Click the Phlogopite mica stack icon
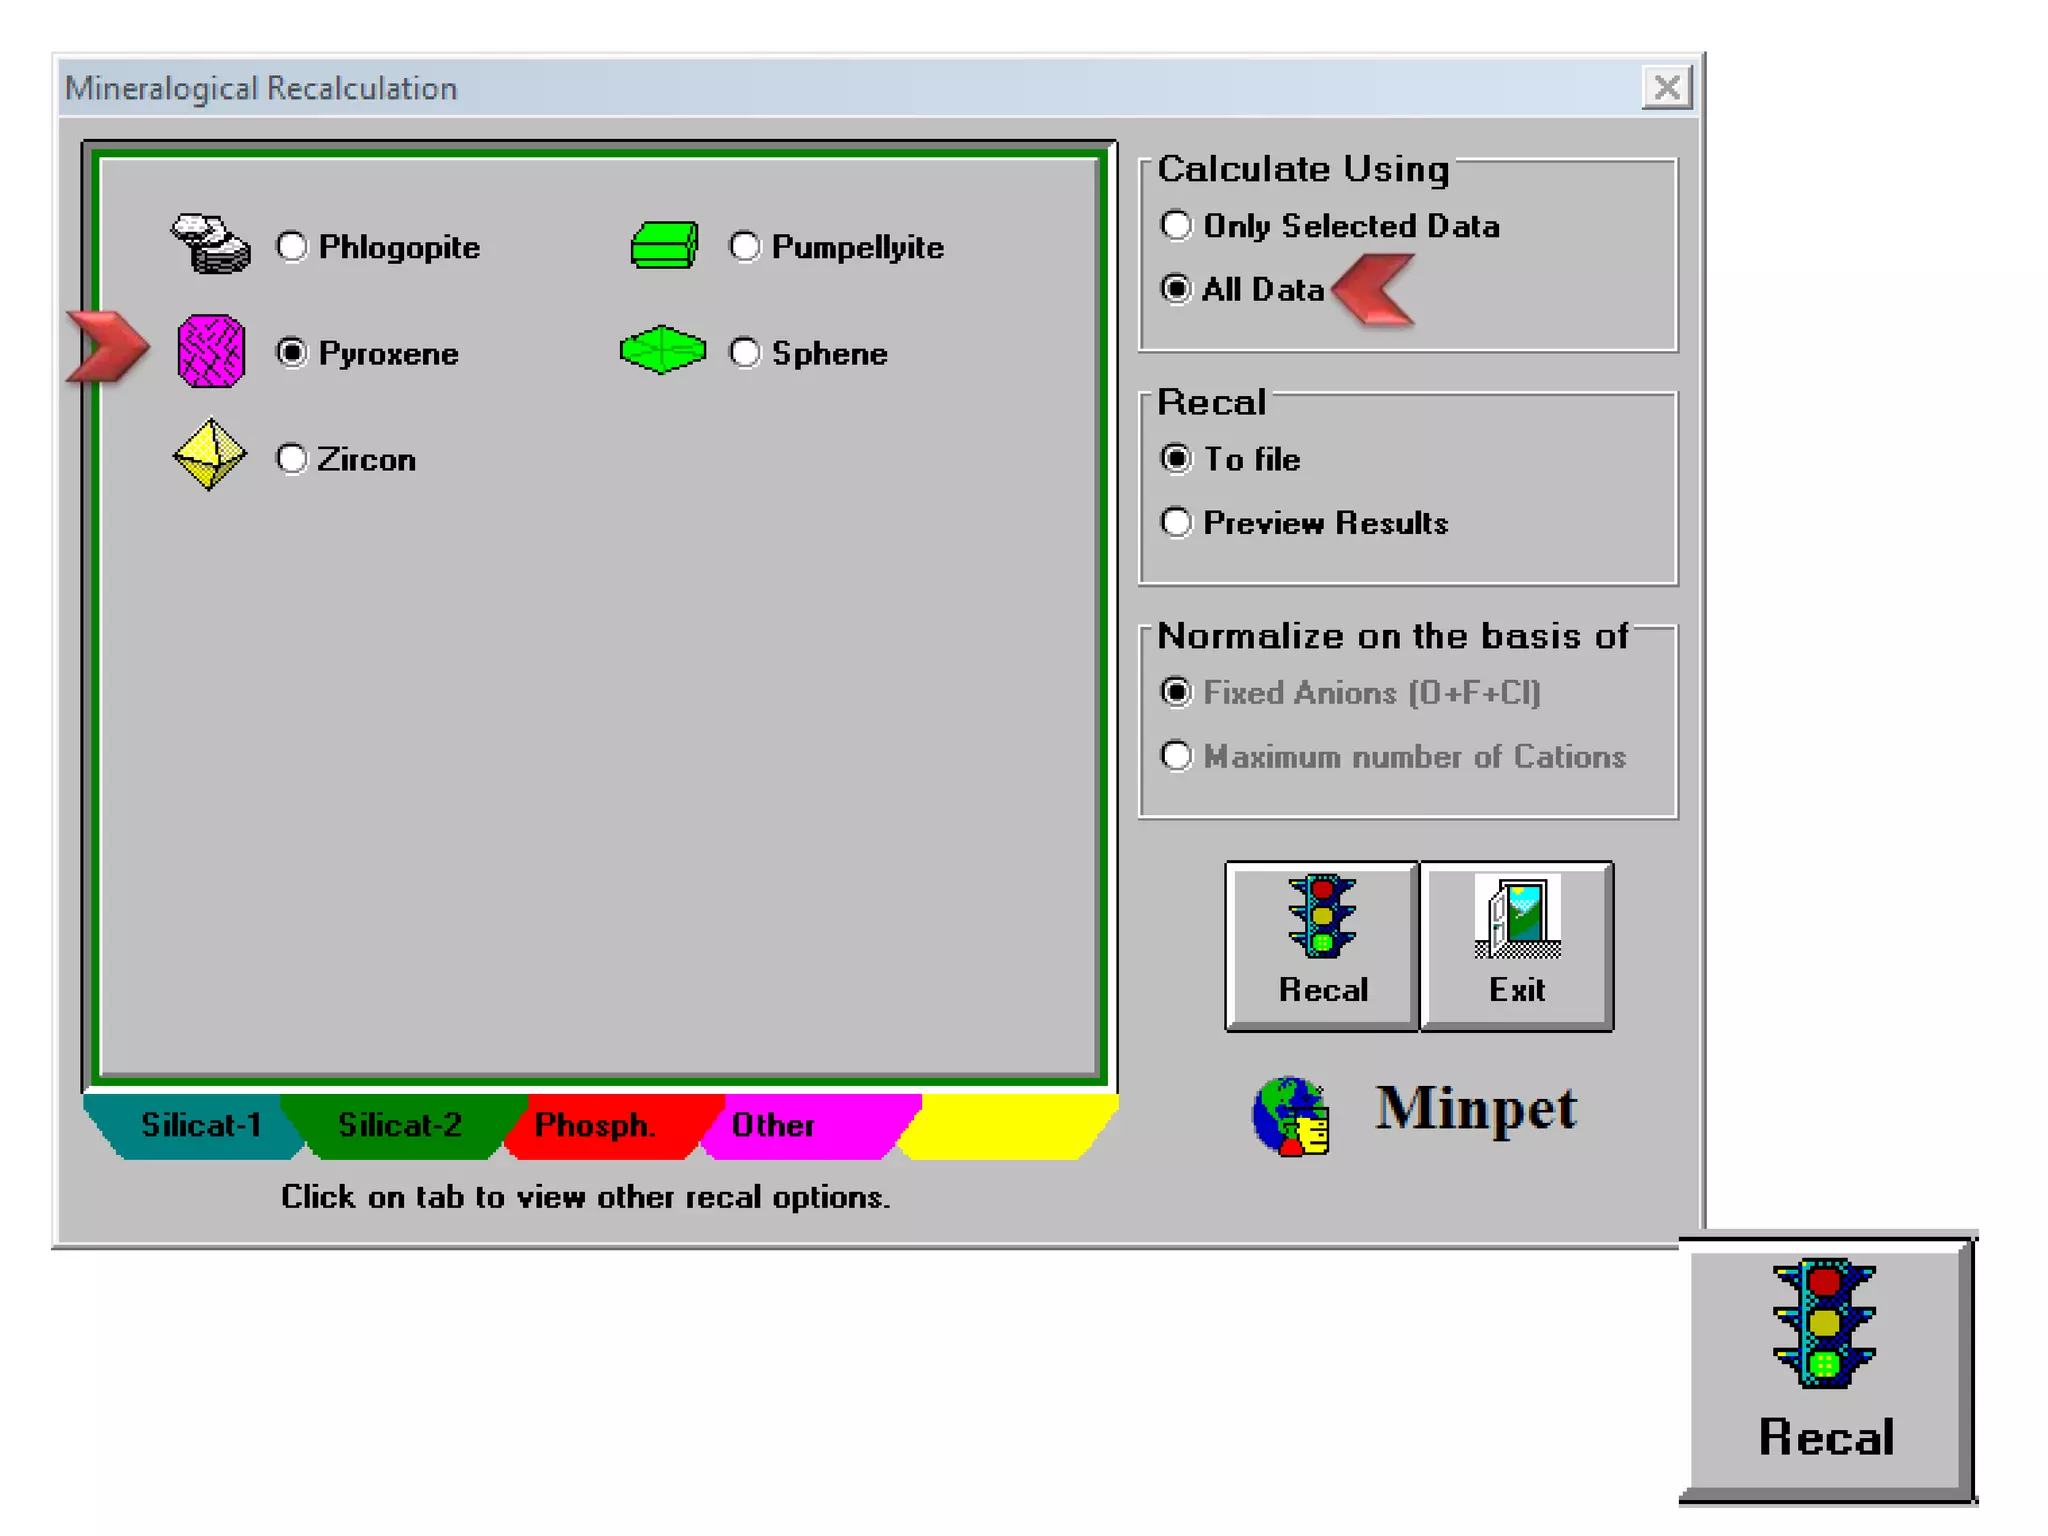Image resolution: width=2048 pixels, height=1536 pixels. pyautogui.click(x=211, y=244)
